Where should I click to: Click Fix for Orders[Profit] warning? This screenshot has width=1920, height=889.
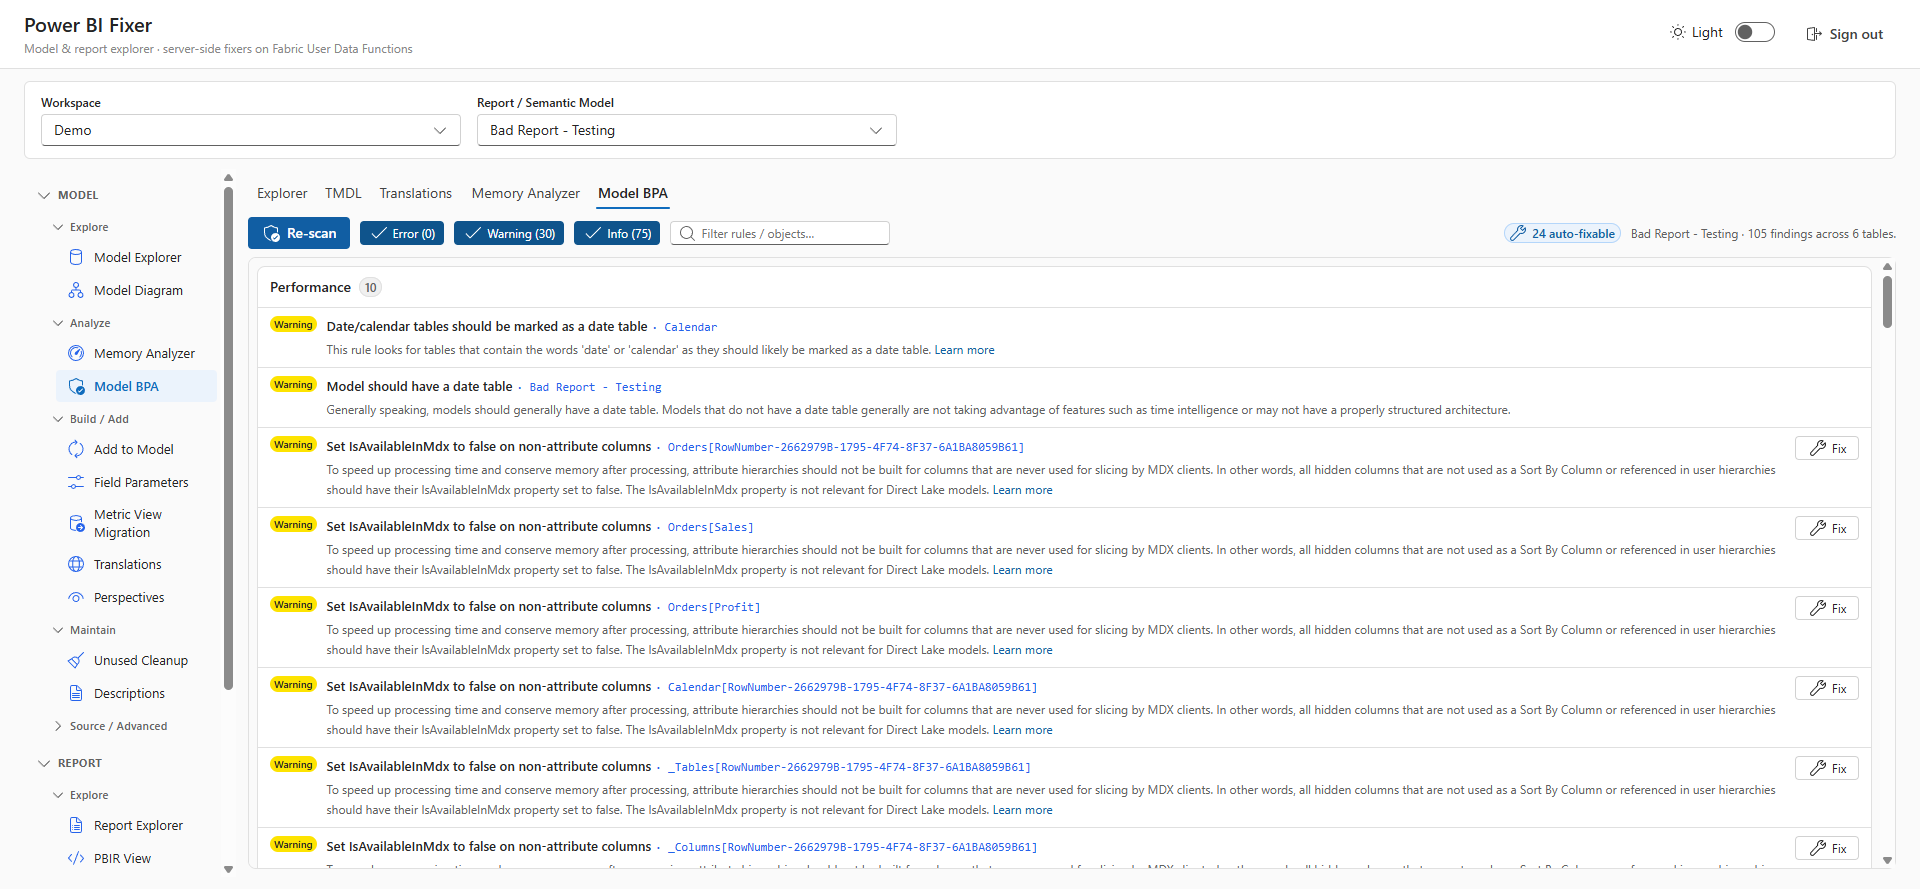[1827, 609]
